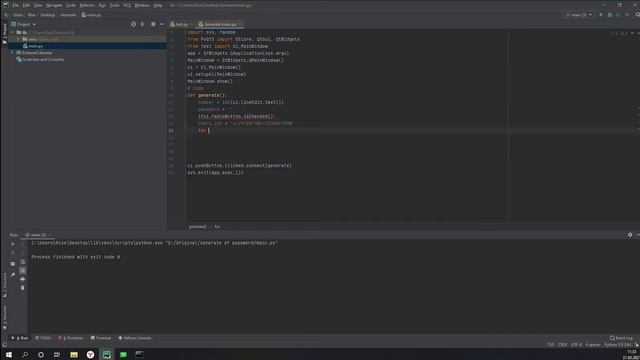Open the VCS menu
Screen dimensions: 640x360
point(127,5)
